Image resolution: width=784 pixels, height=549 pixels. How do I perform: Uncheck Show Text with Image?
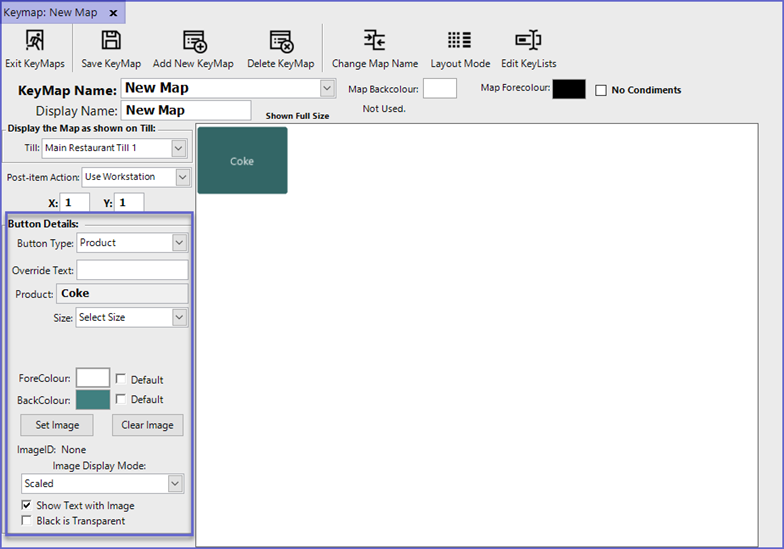(x=26, y=506)
